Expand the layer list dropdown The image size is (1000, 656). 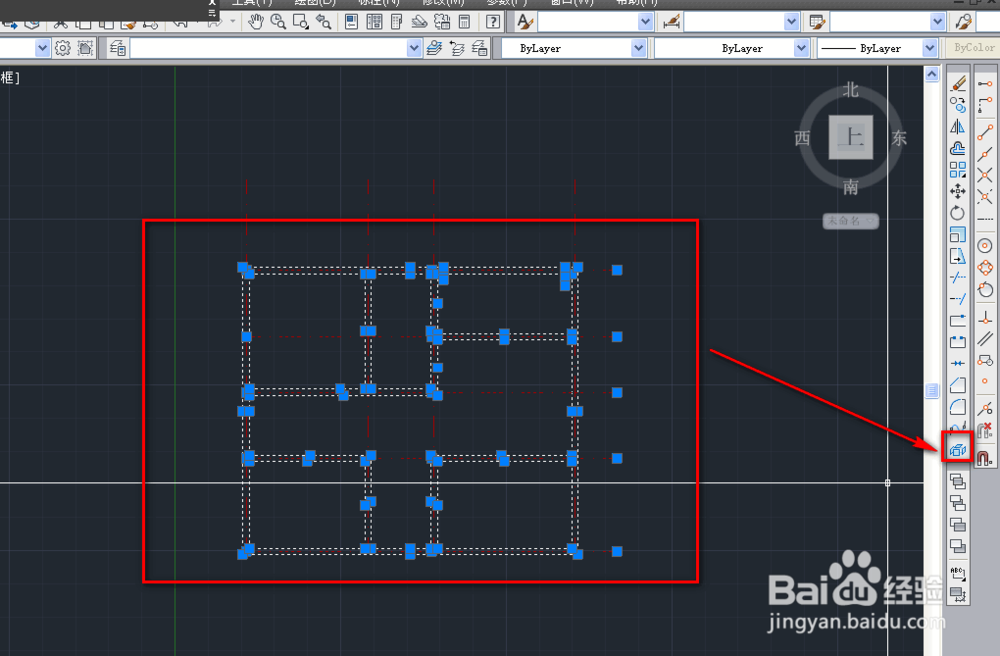(x=414, y=48)
